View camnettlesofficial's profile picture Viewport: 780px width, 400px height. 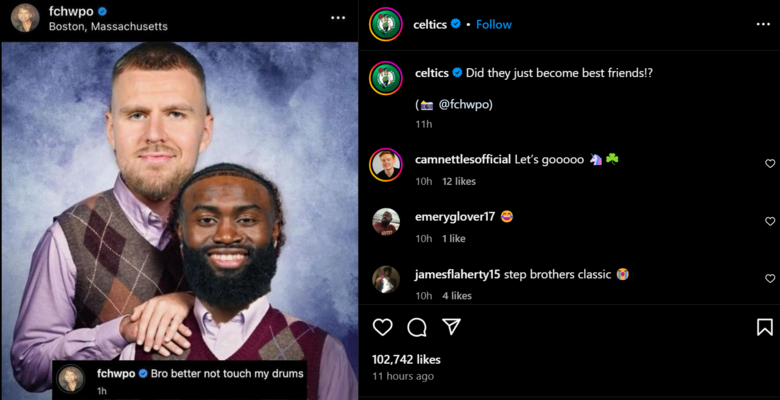click(x=386, y=165)
